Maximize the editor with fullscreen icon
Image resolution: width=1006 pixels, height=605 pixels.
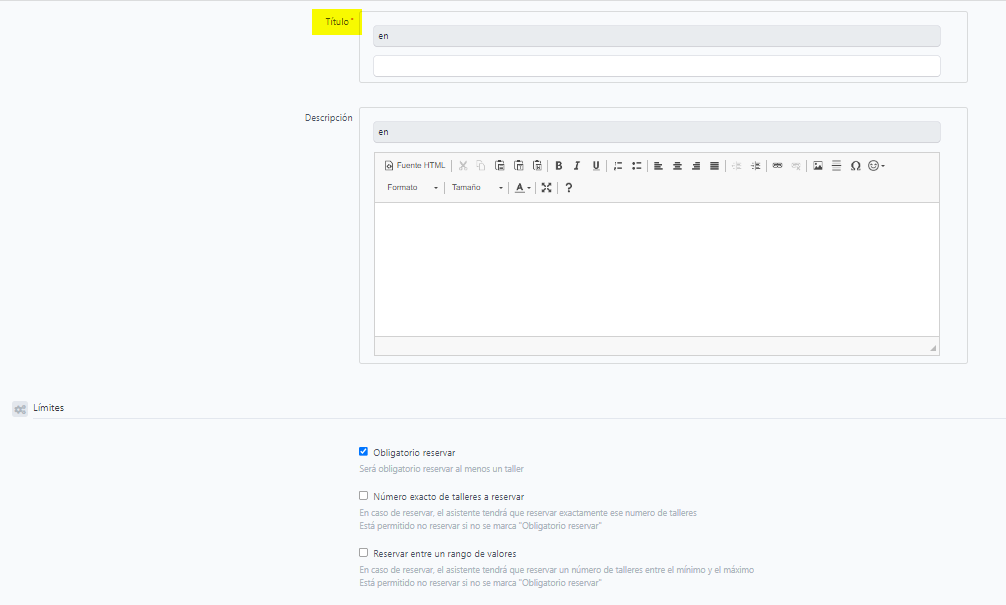point(546,187)
